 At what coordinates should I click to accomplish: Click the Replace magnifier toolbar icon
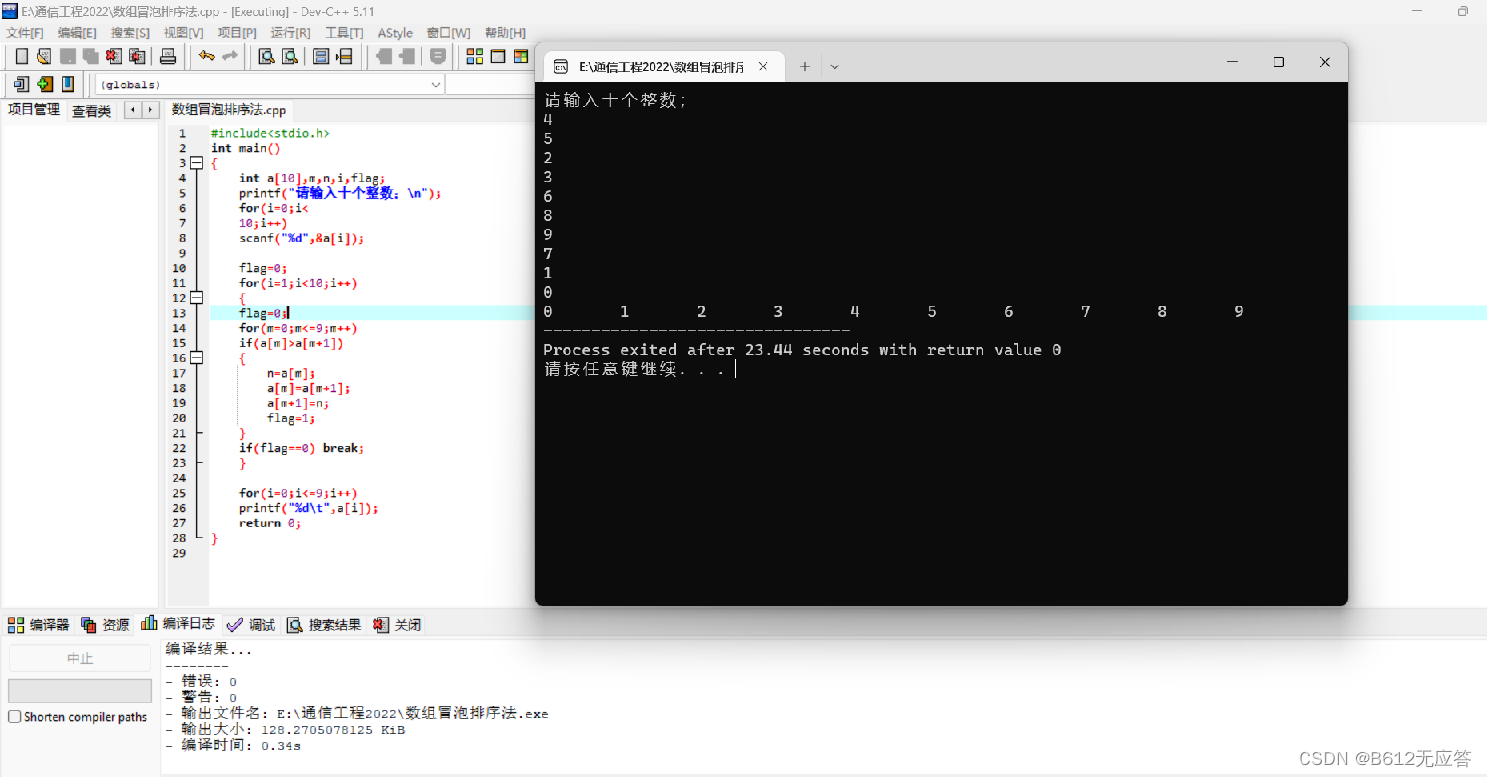(290, 56)
